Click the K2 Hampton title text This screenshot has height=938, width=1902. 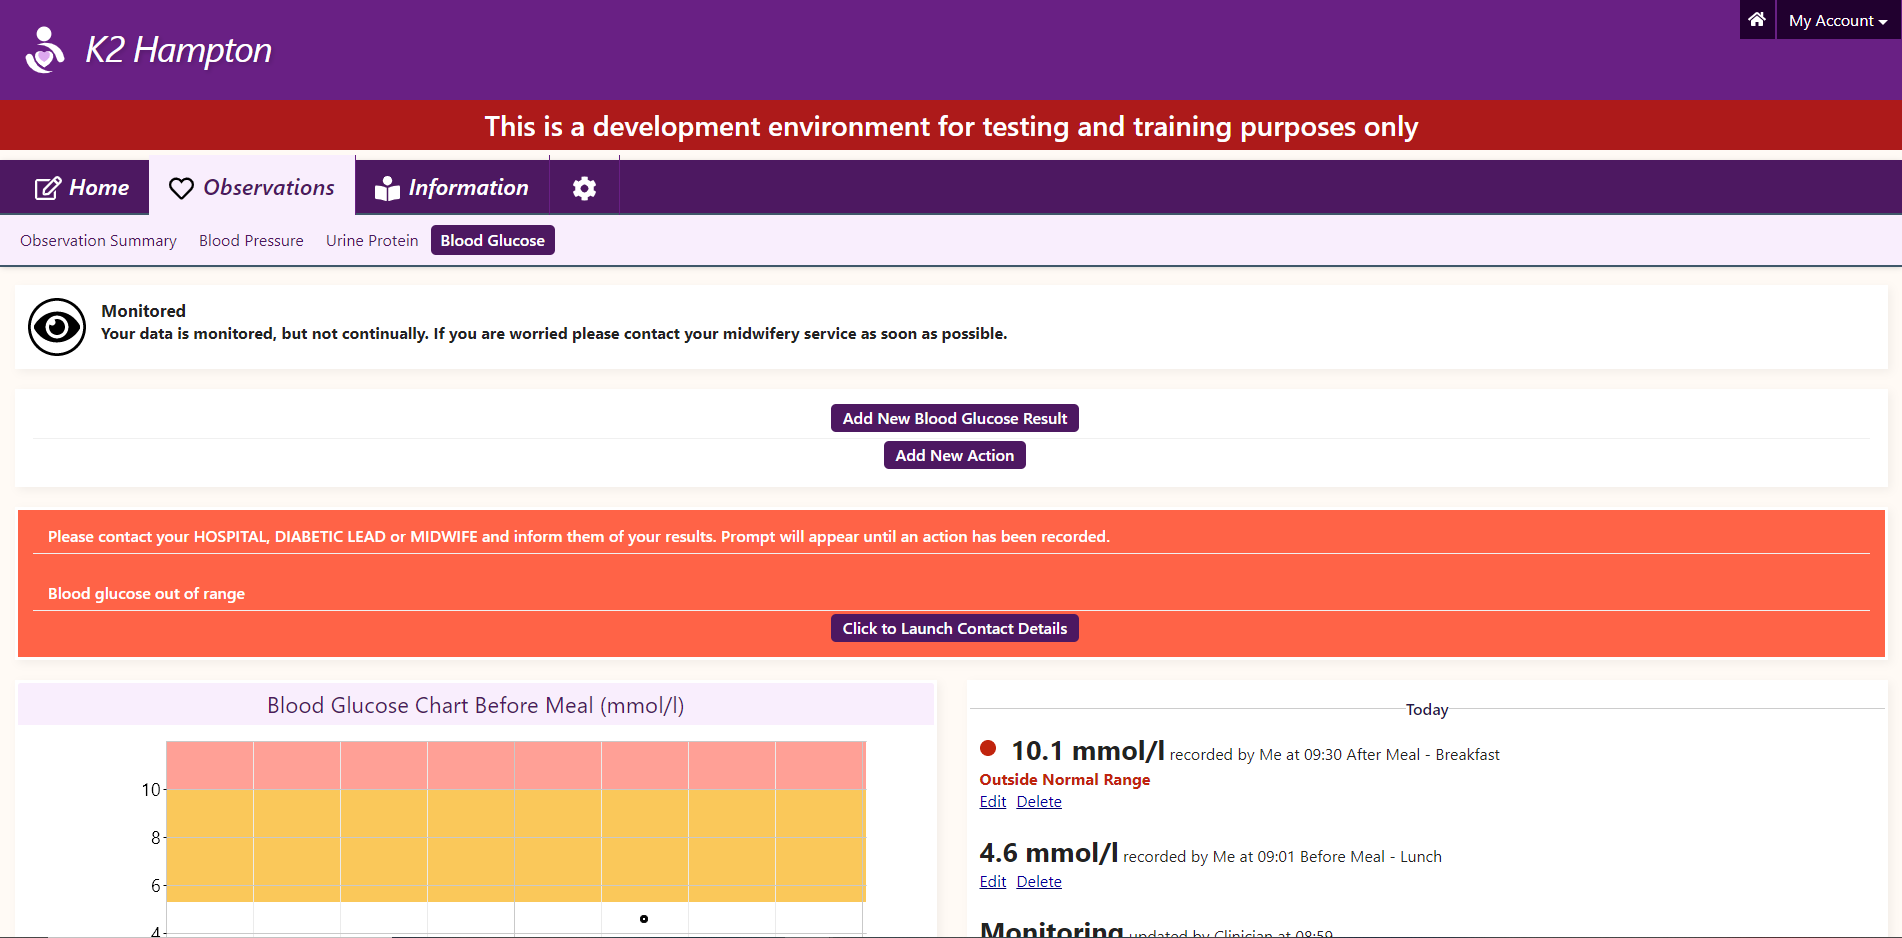pos(179,50)
